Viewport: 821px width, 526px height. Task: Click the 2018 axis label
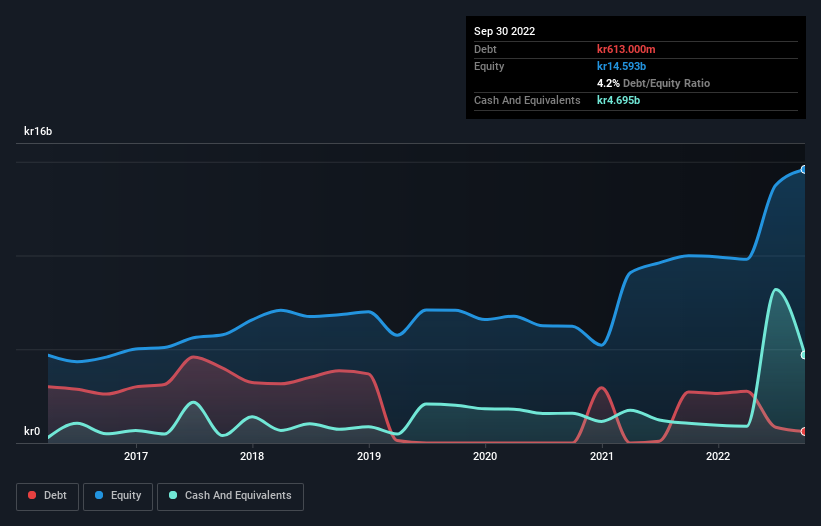tap(252, 456)
